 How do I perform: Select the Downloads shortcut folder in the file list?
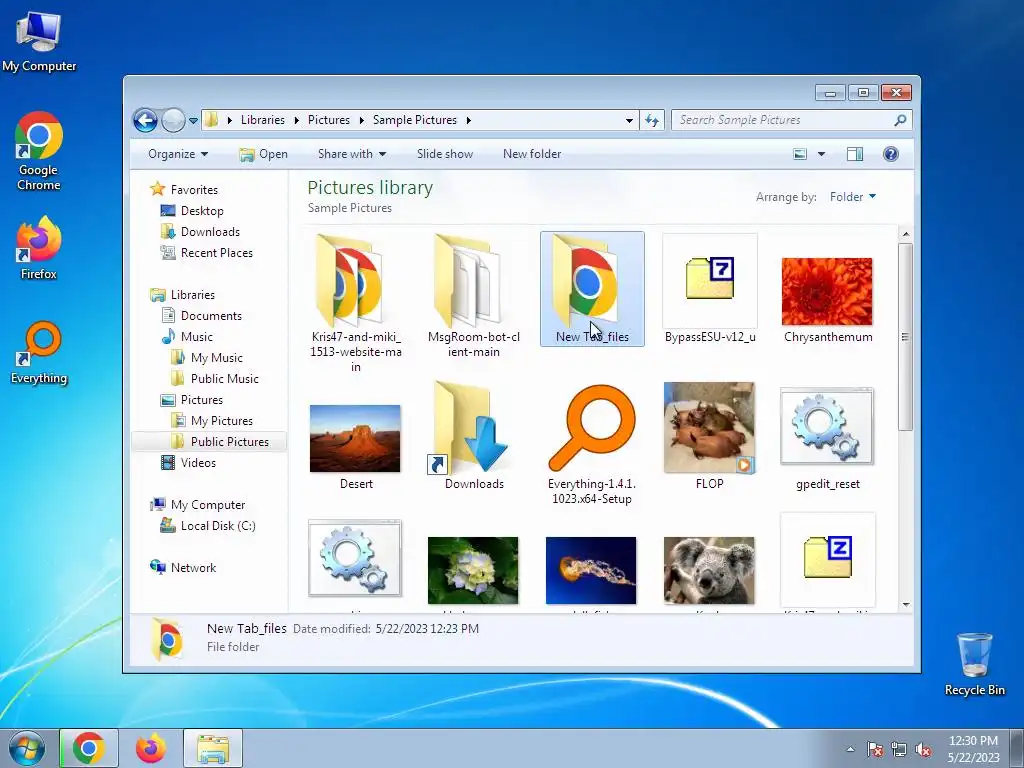[473, 435]
